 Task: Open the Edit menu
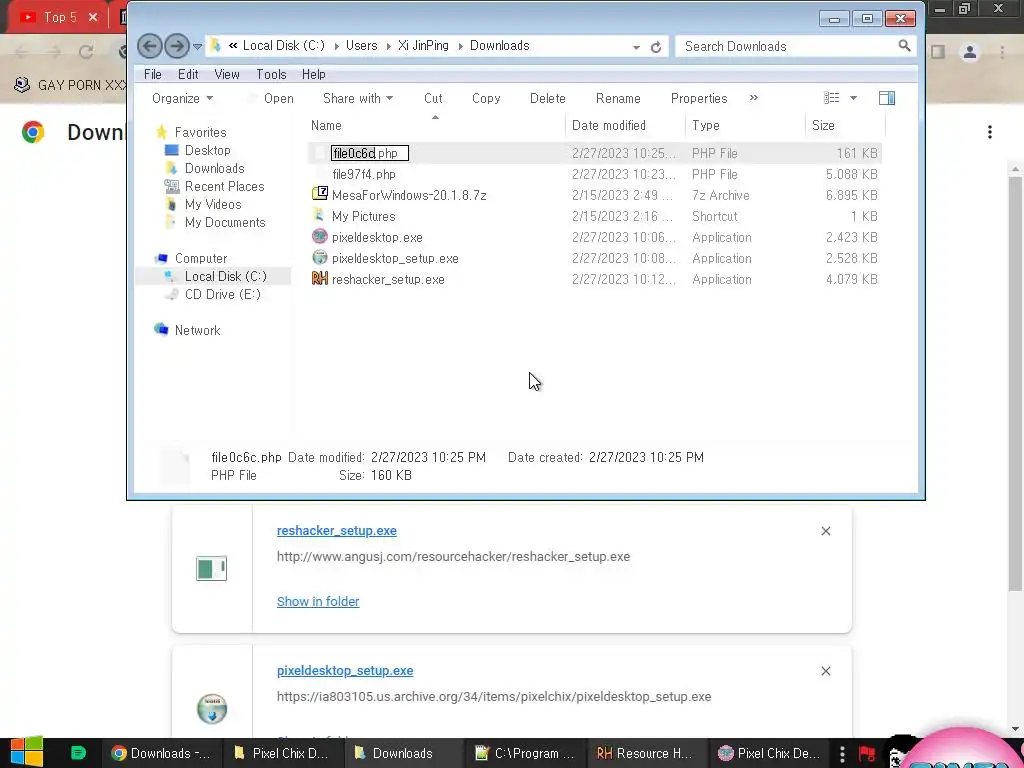pos(188,74)
